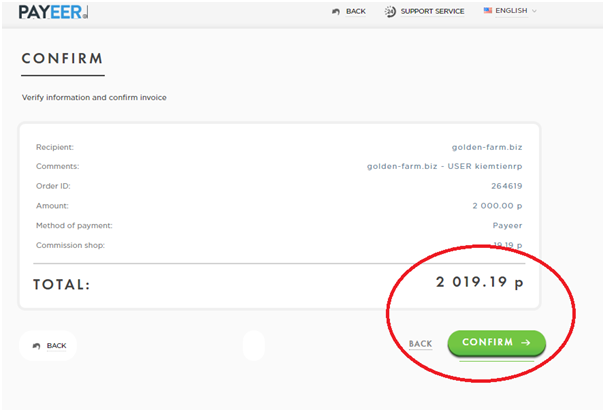Expand the language dropdown chevron
Image resolution: width=605 pixels, height=412 pixels.
click(x=534, y=11)
